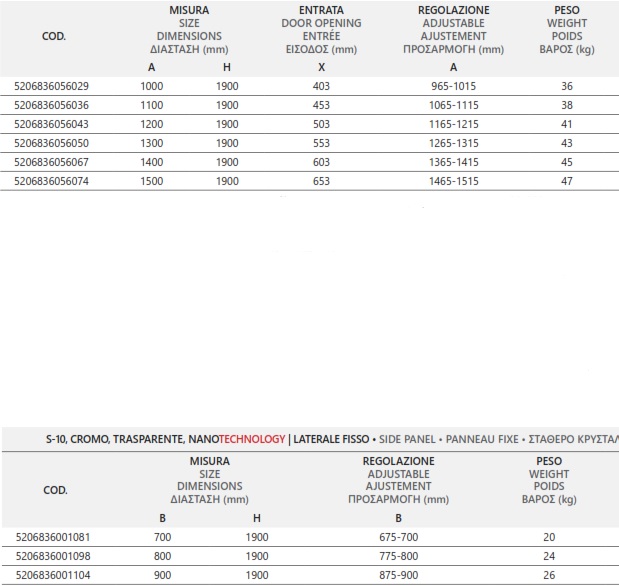
Task: Click adjustment value 965-1015
Action: click(x=454, y=86)
